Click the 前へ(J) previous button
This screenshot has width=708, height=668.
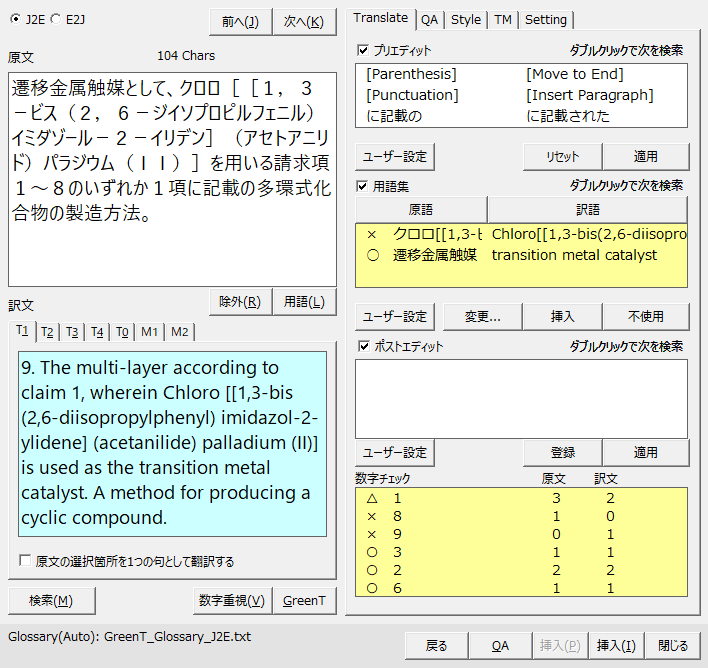click(x=240, y=22)
